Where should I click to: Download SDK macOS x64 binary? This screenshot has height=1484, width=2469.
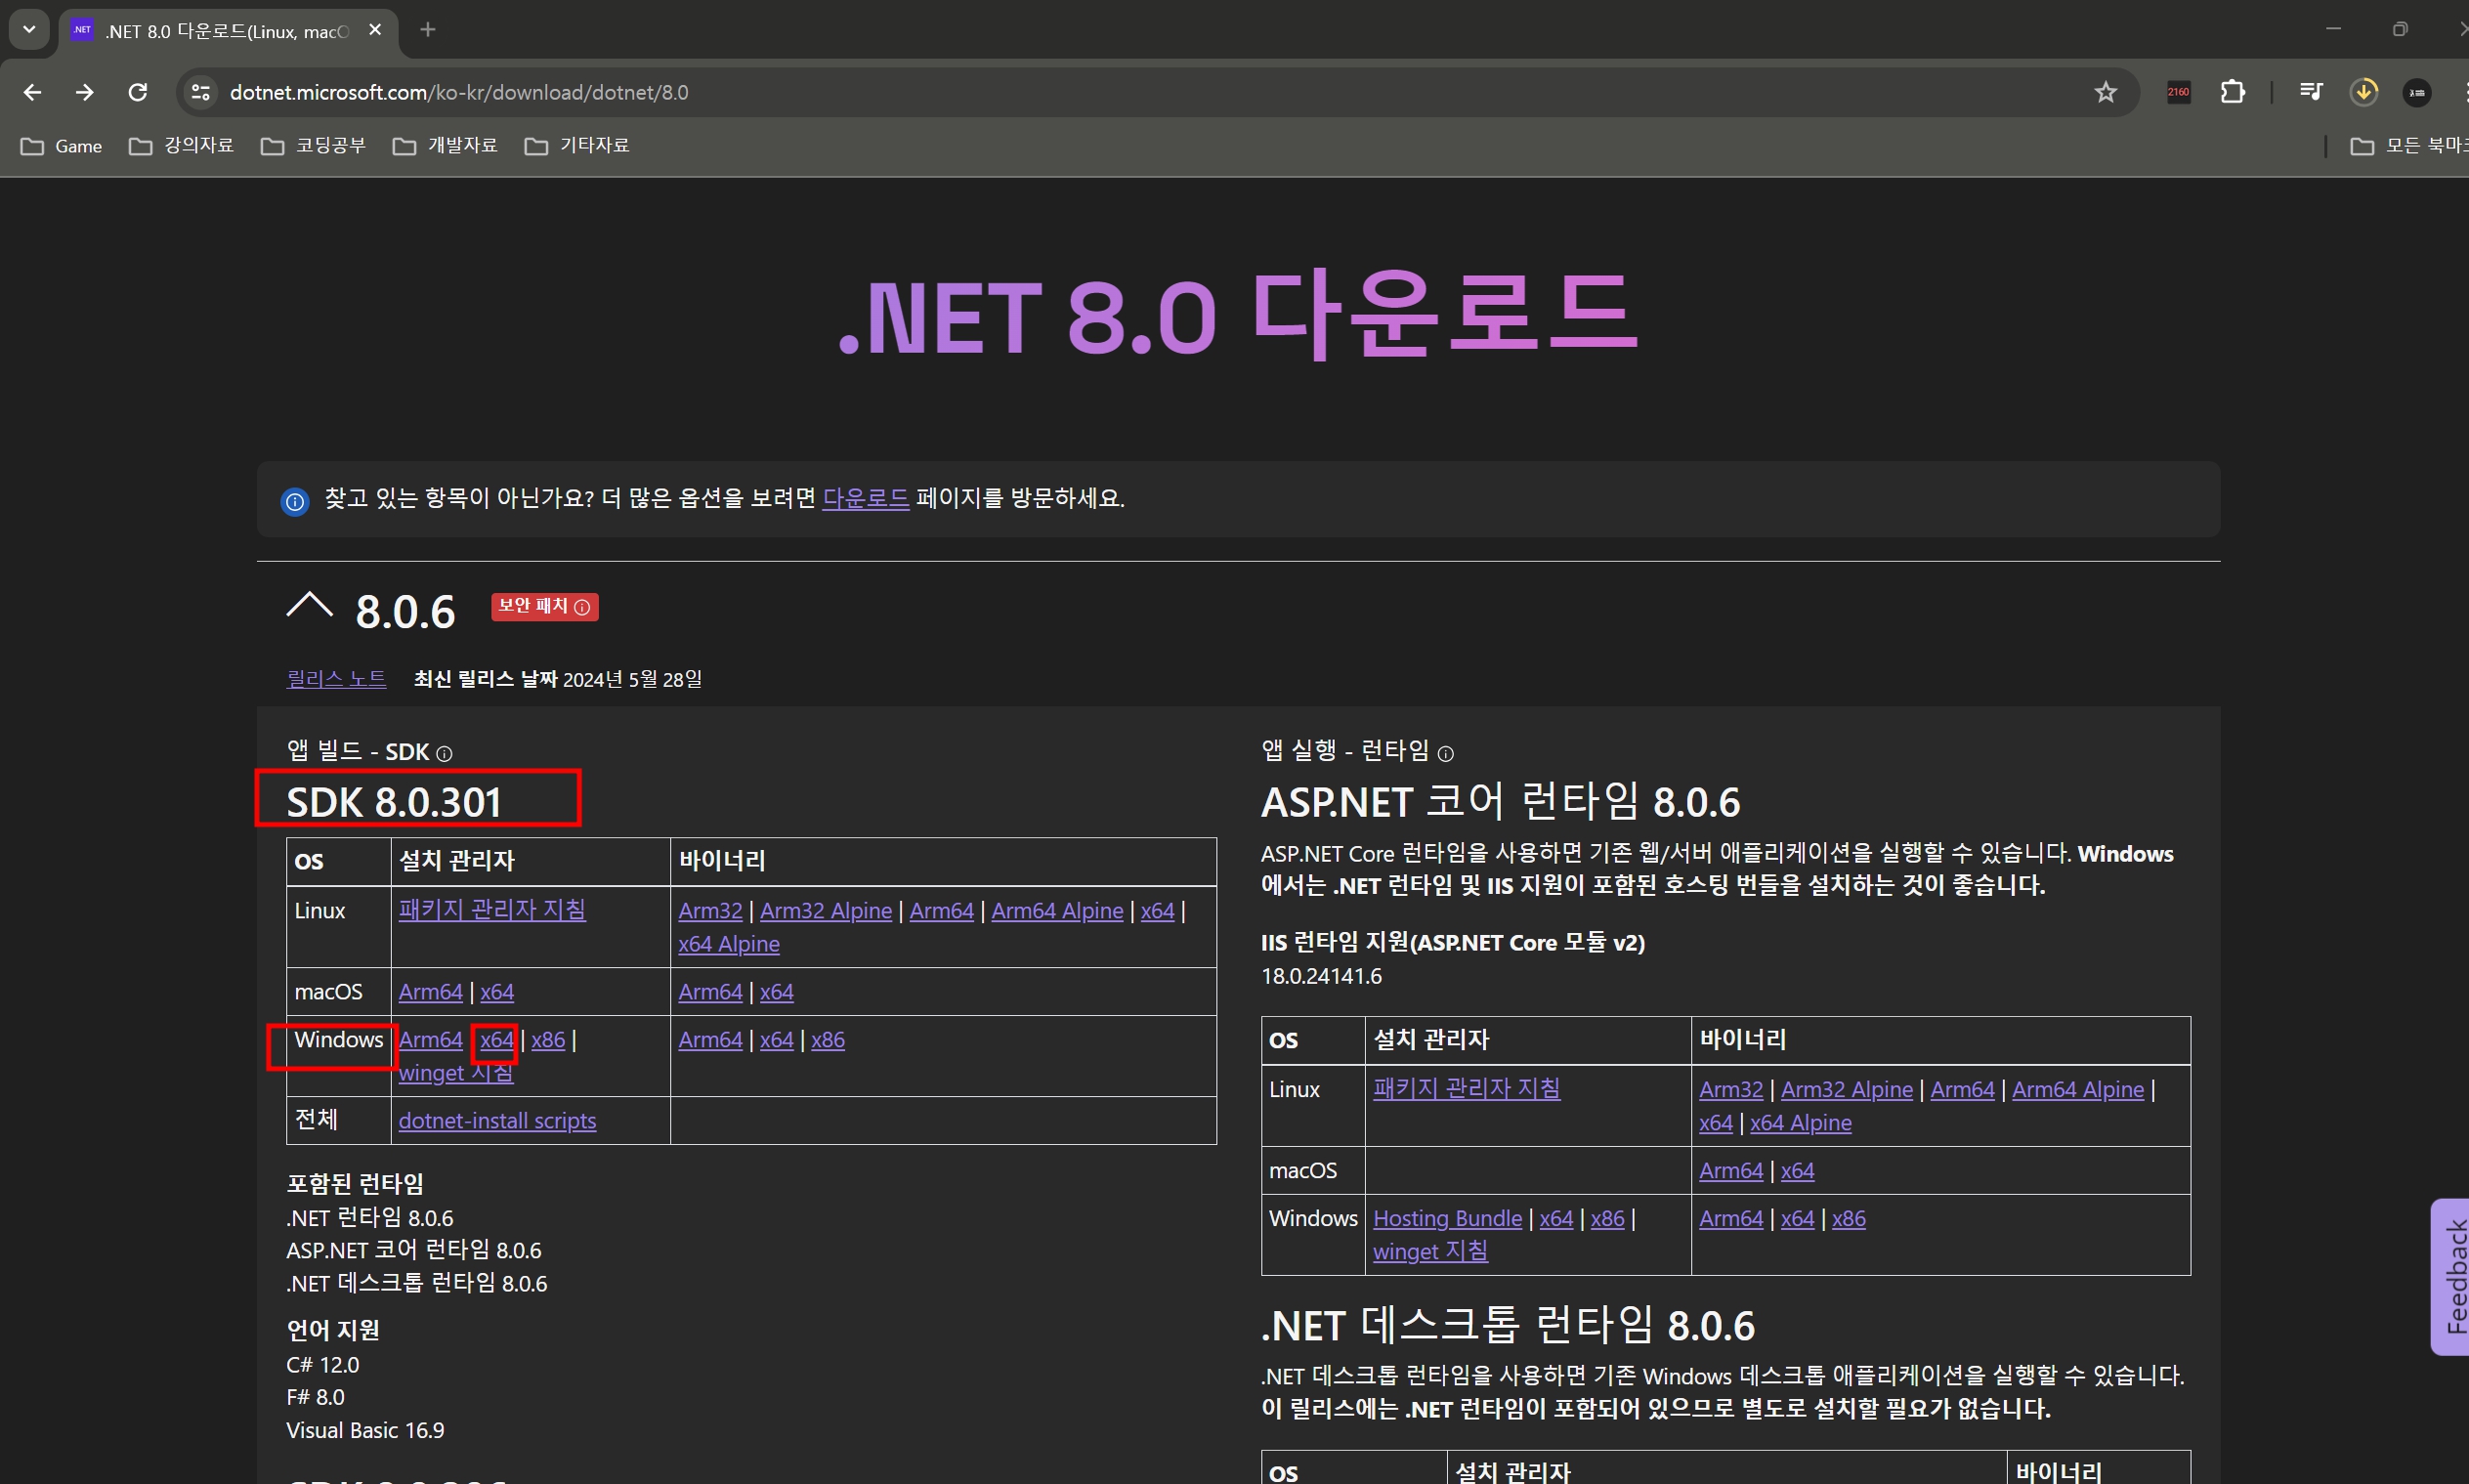coord(776,992)
